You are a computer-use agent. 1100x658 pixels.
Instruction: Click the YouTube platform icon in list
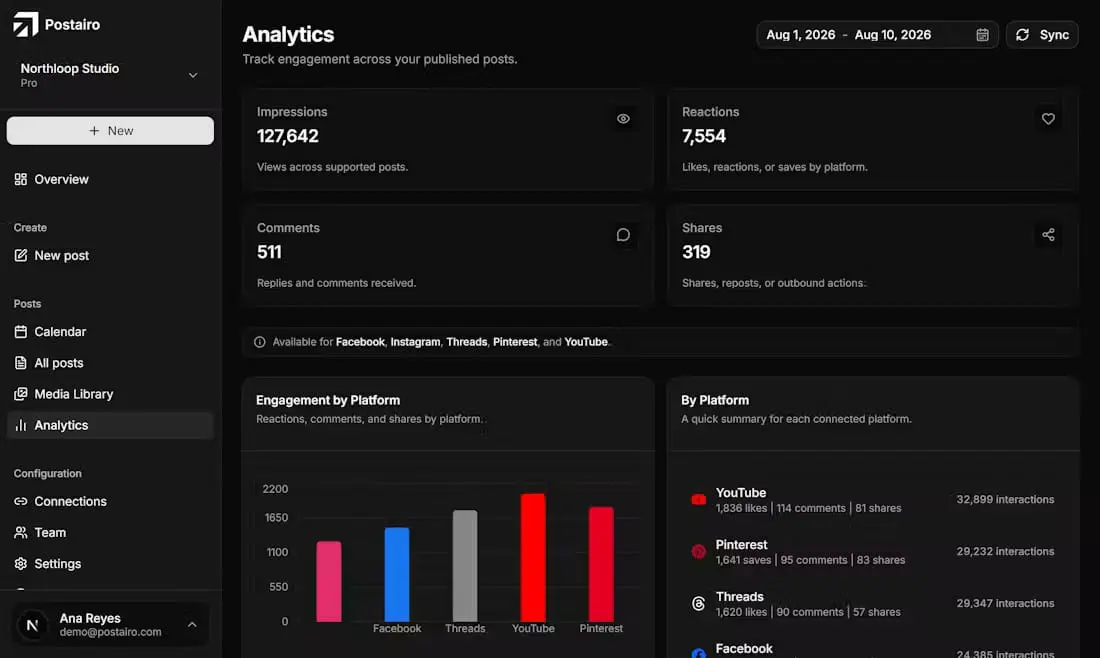click(x=699, y=499)
